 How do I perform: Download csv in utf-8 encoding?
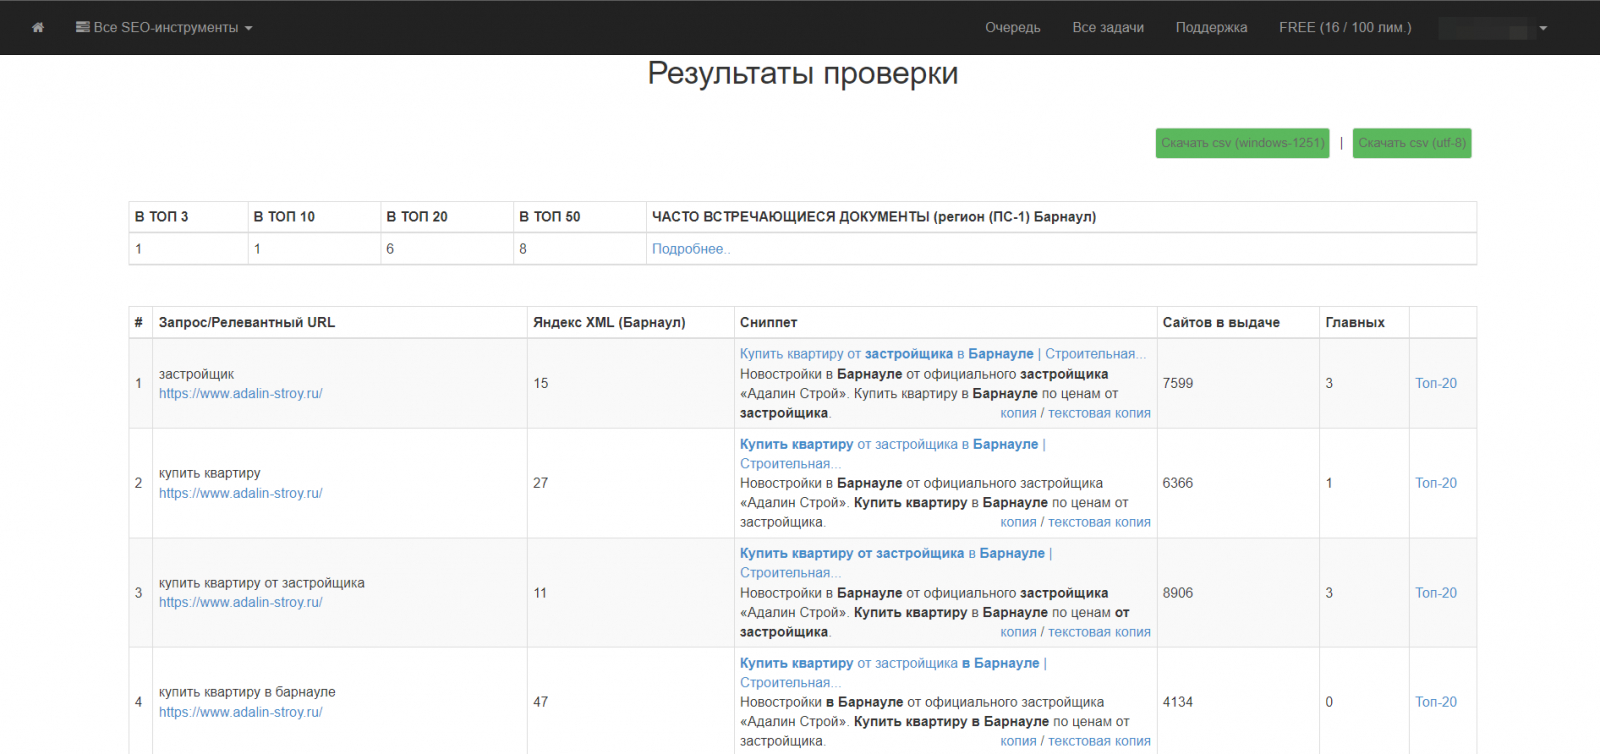pos(1411,143)
